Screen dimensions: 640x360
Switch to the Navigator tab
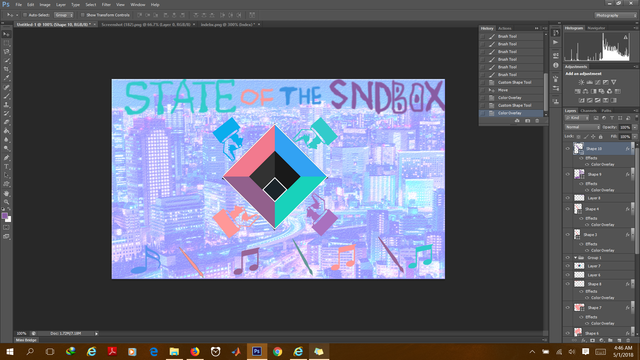[x=596, y=28]
